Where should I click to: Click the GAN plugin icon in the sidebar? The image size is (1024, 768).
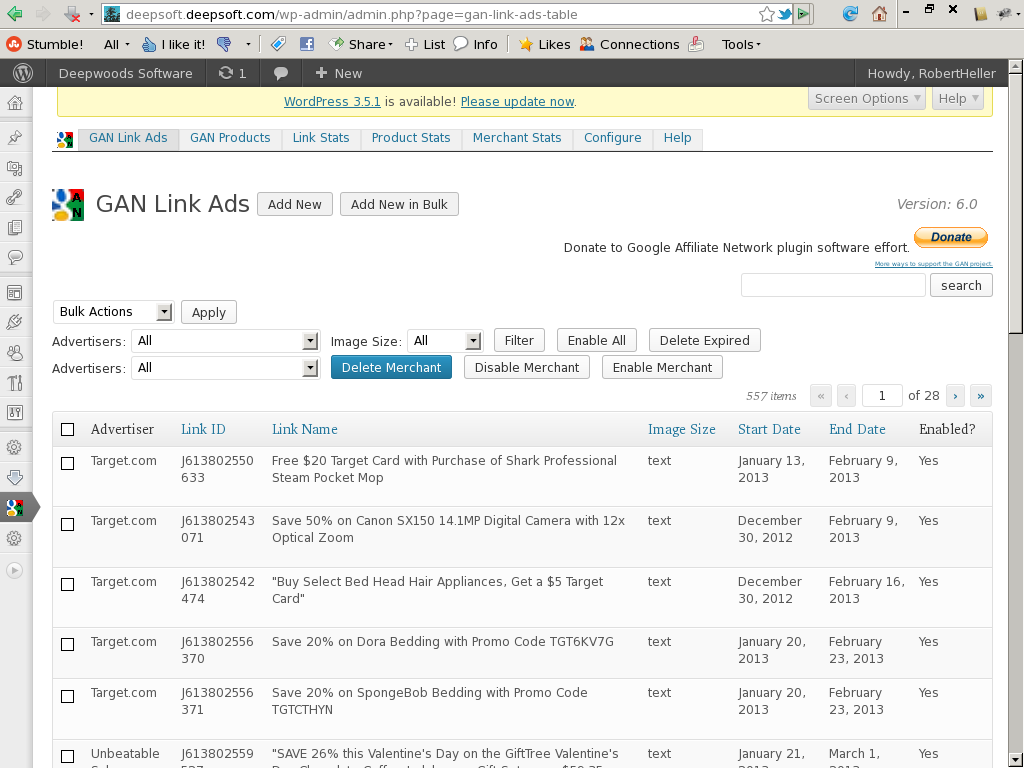(x=14, y=507)
